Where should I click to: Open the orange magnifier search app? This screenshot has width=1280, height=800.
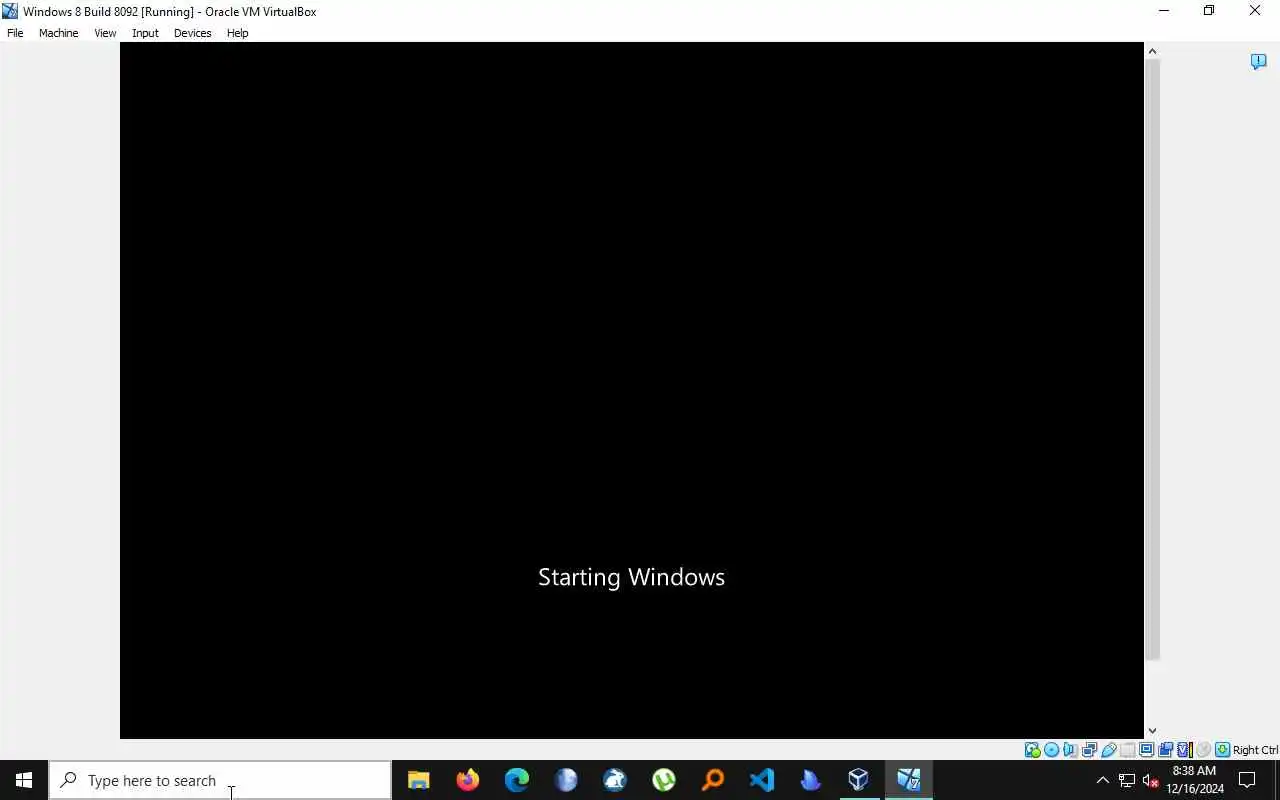tap(712, 780)
